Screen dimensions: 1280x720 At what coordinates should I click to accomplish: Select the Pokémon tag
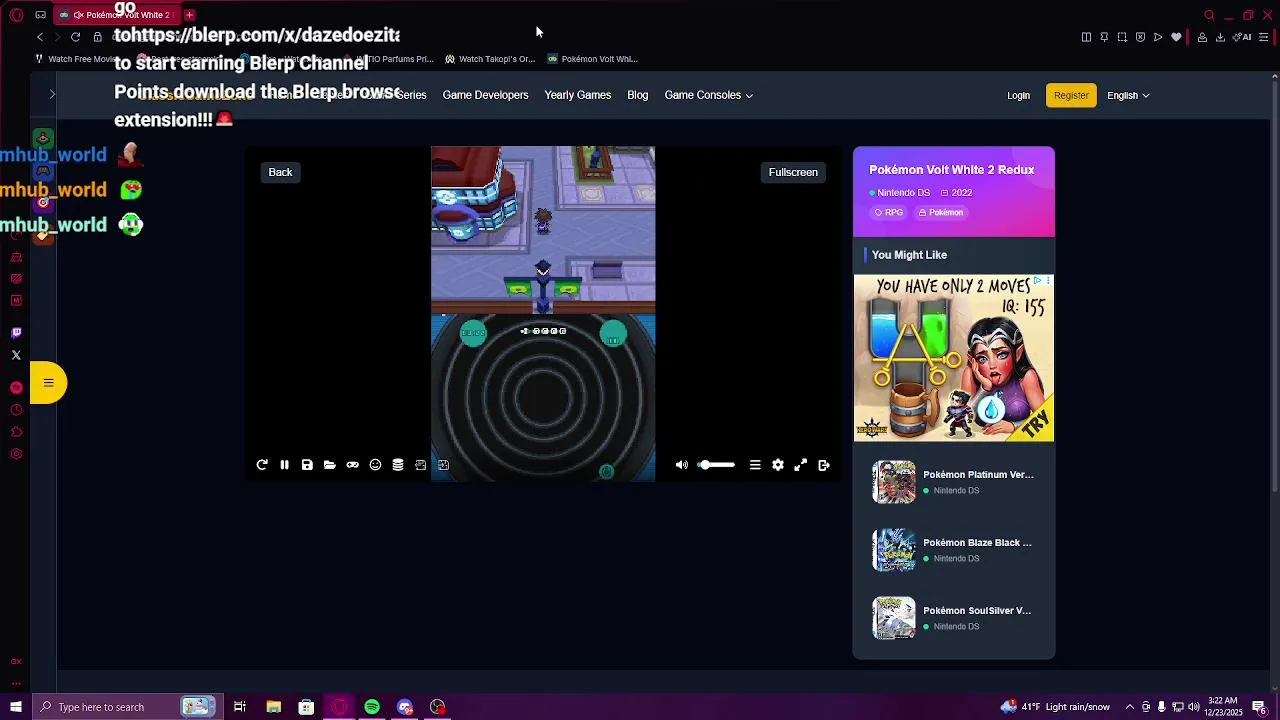(941, 212)
